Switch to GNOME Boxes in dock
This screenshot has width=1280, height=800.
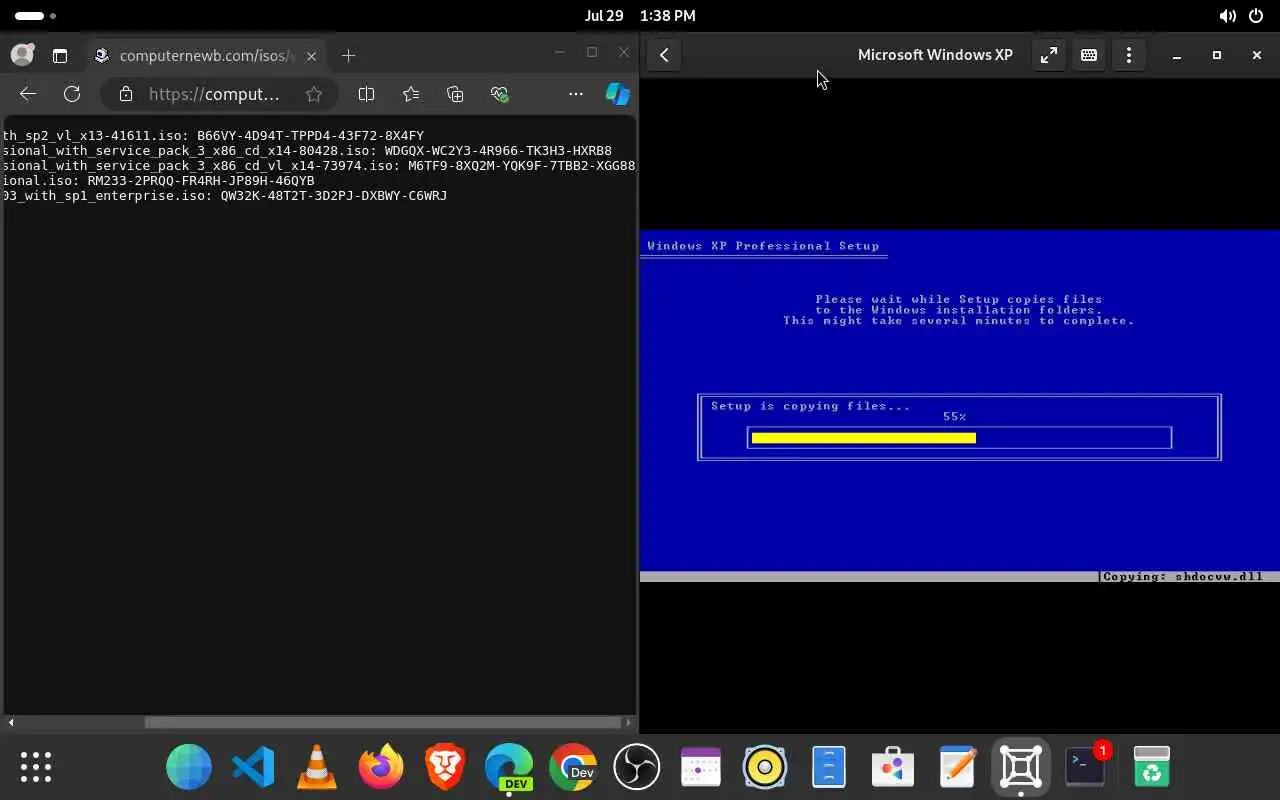click(1021, 767)
